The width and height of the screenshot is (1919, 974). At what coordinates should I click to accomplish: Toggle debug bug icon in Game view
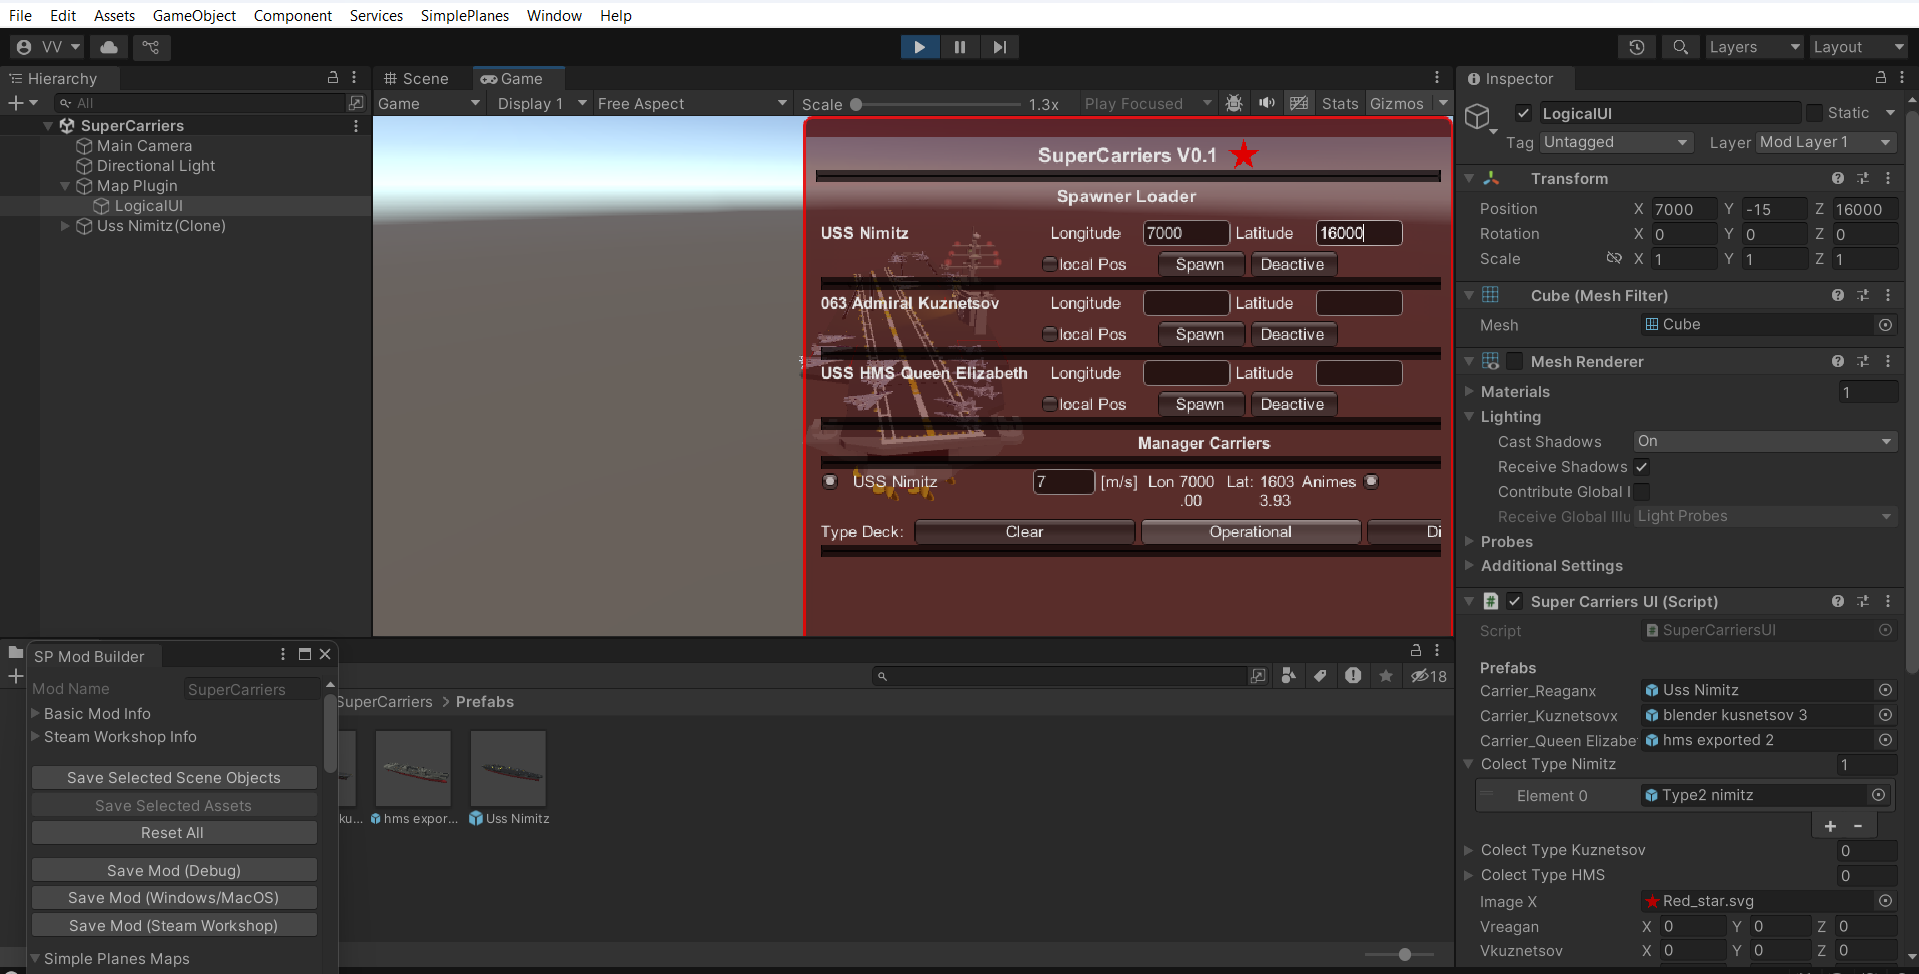(1234, 103)
